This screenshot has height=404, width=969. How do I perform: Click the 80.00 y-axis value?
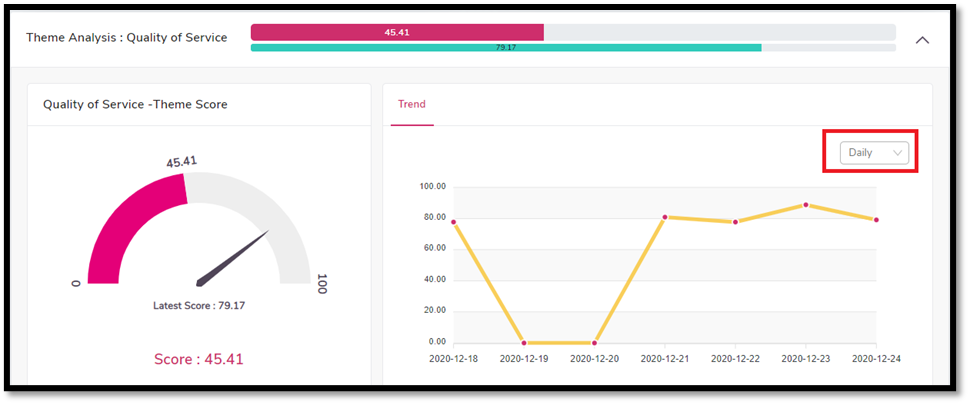(x=434, y=217)
